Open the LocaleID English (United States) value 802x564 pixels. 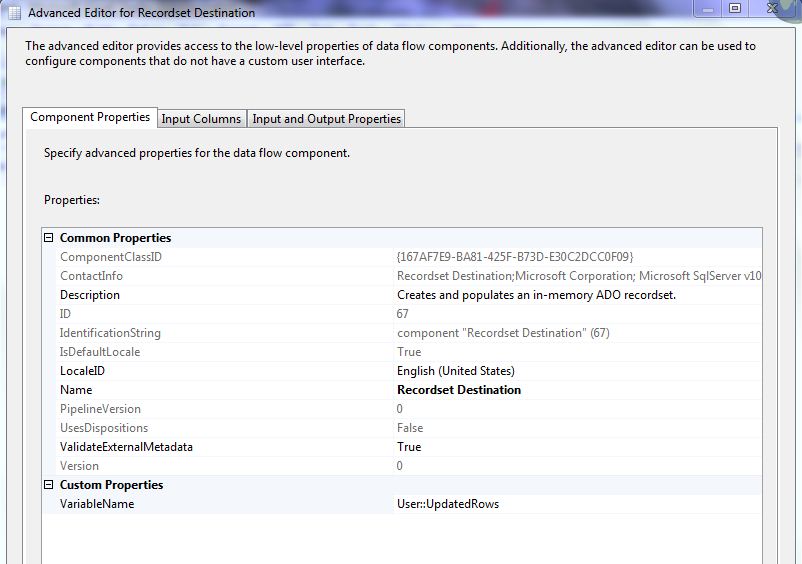[455, 371]
